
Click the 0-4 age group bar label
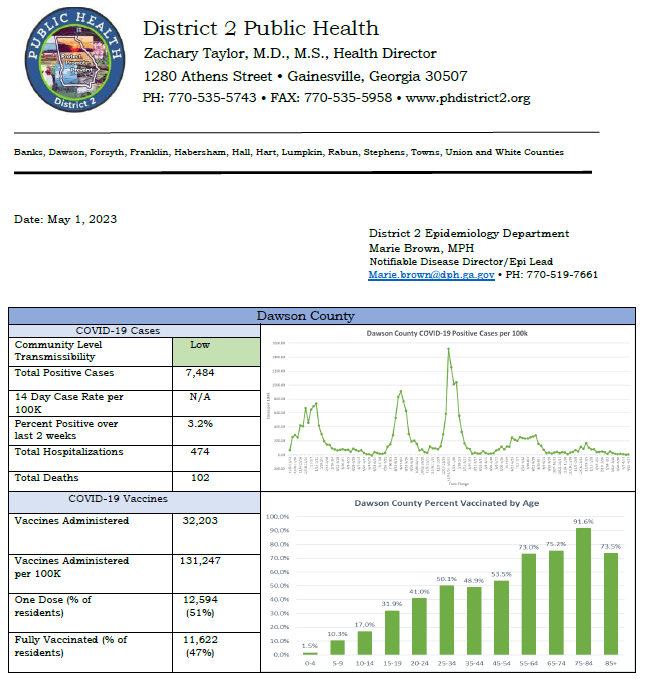[310, 663]
